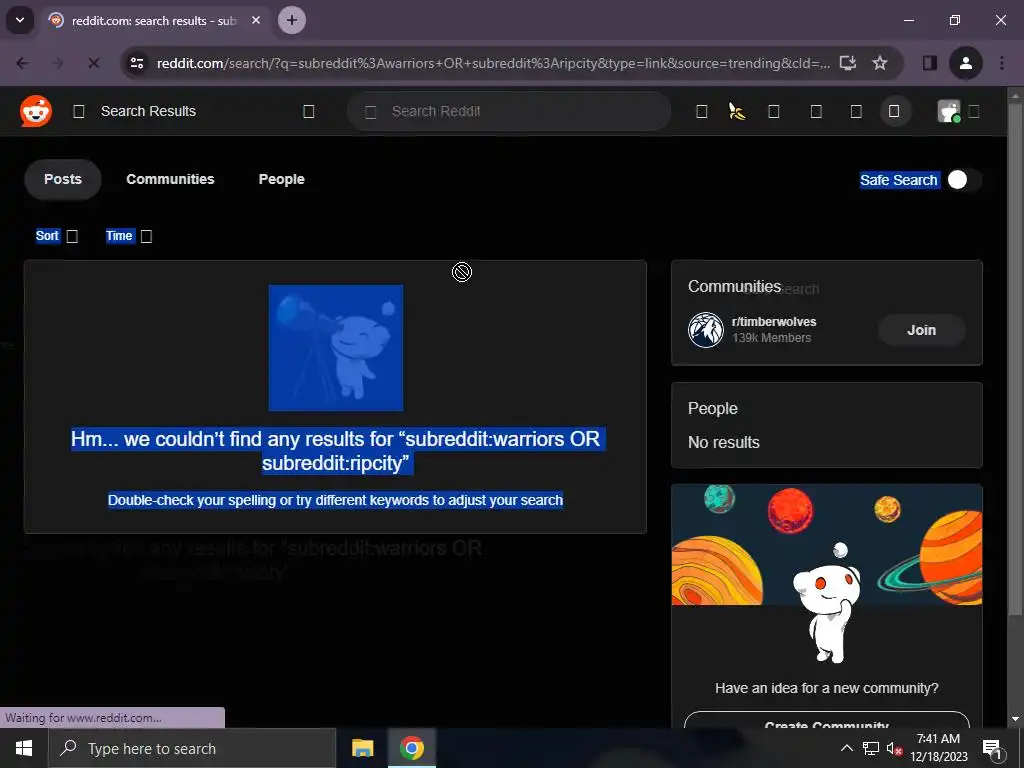
Task: Expand the dropdown arrow next to user avatar
Action: 974,112
